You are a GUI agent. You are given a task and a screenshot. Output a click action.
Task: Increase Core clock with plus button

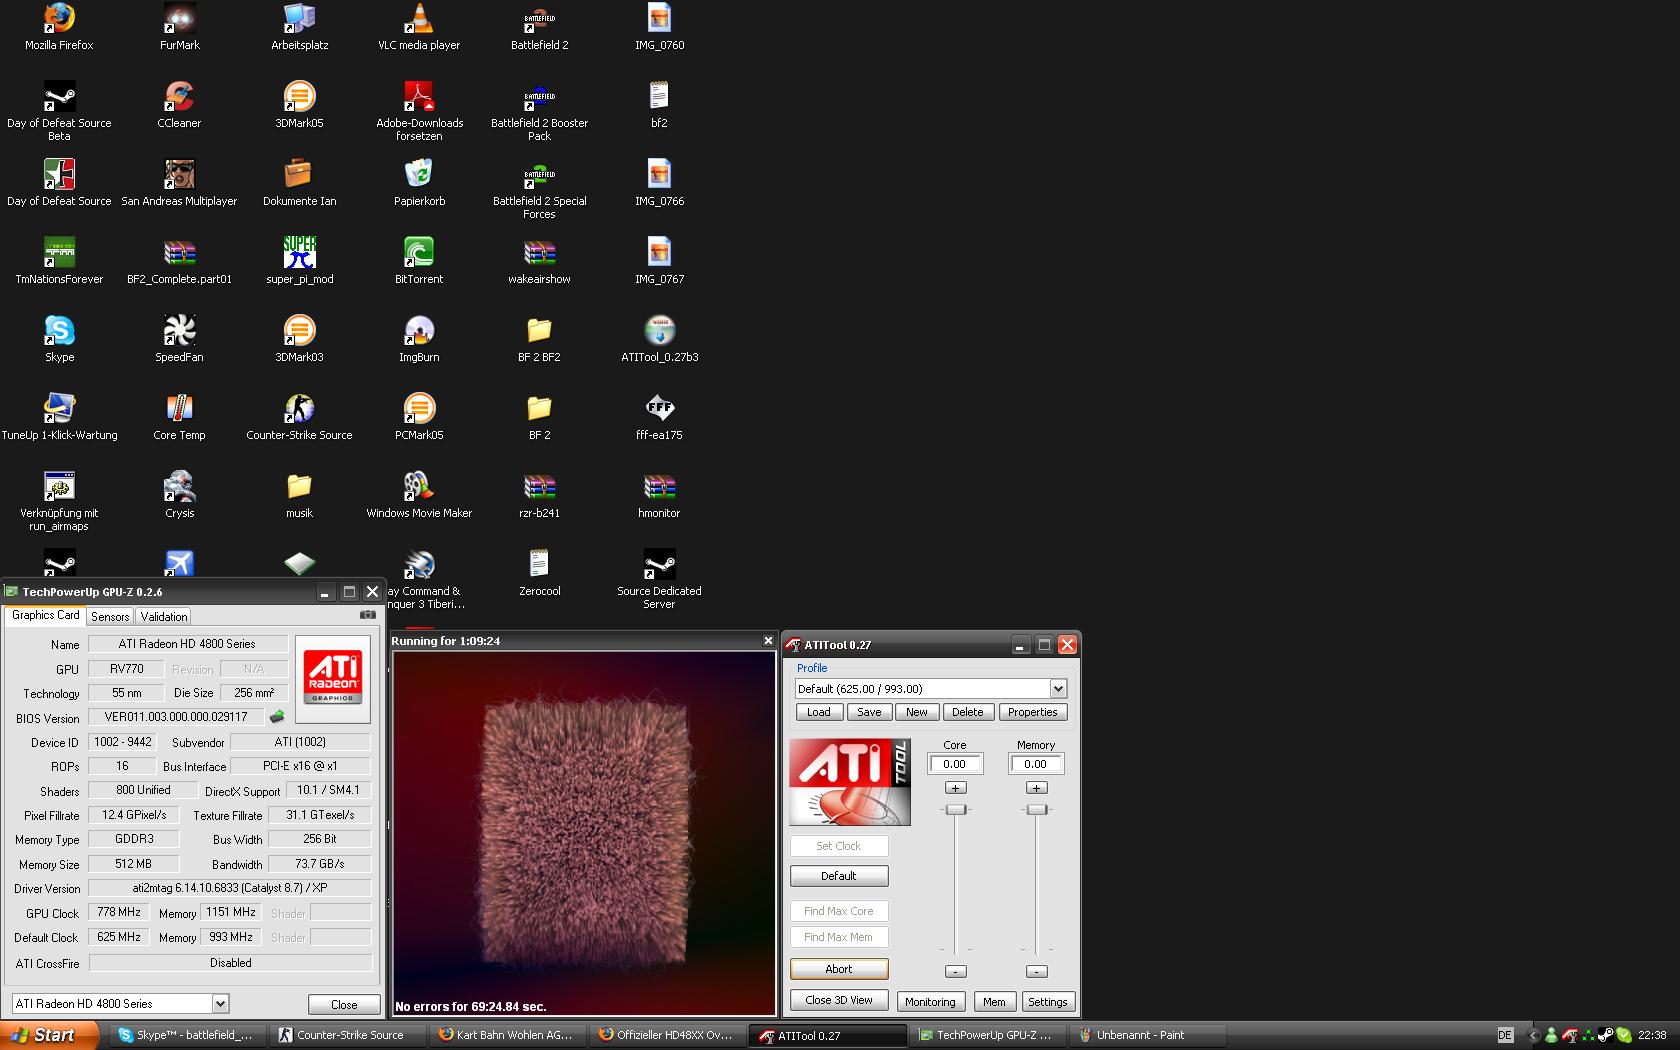(956, 788)
